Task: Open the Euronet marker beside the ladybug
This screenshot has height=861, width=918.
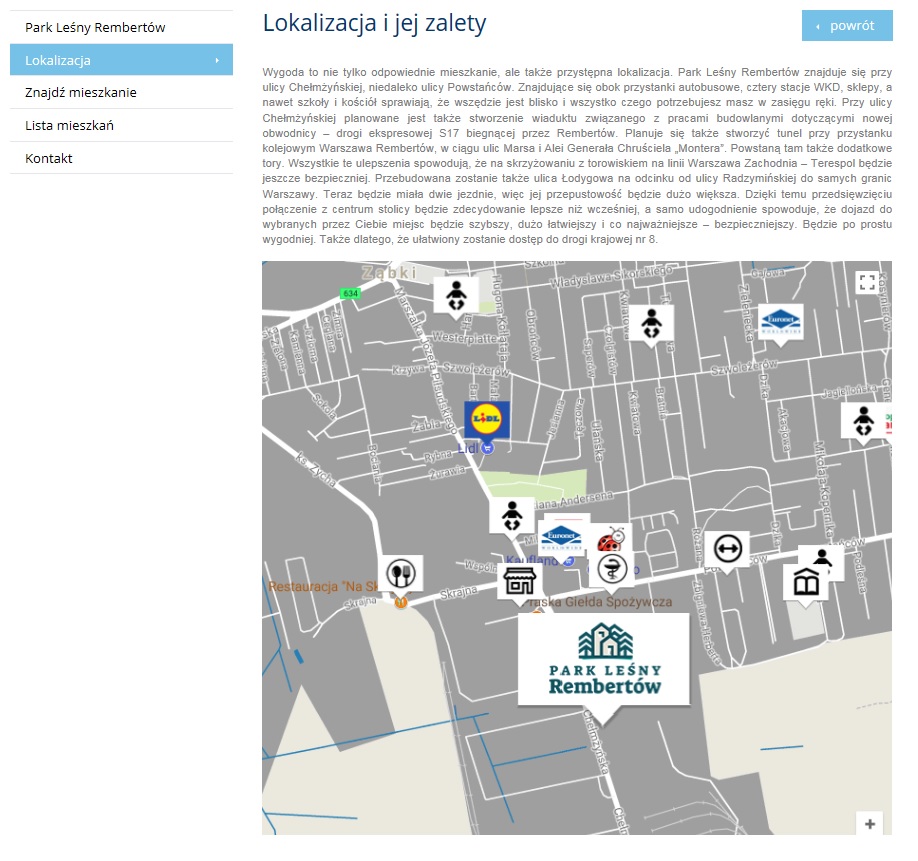Action: 561,538
